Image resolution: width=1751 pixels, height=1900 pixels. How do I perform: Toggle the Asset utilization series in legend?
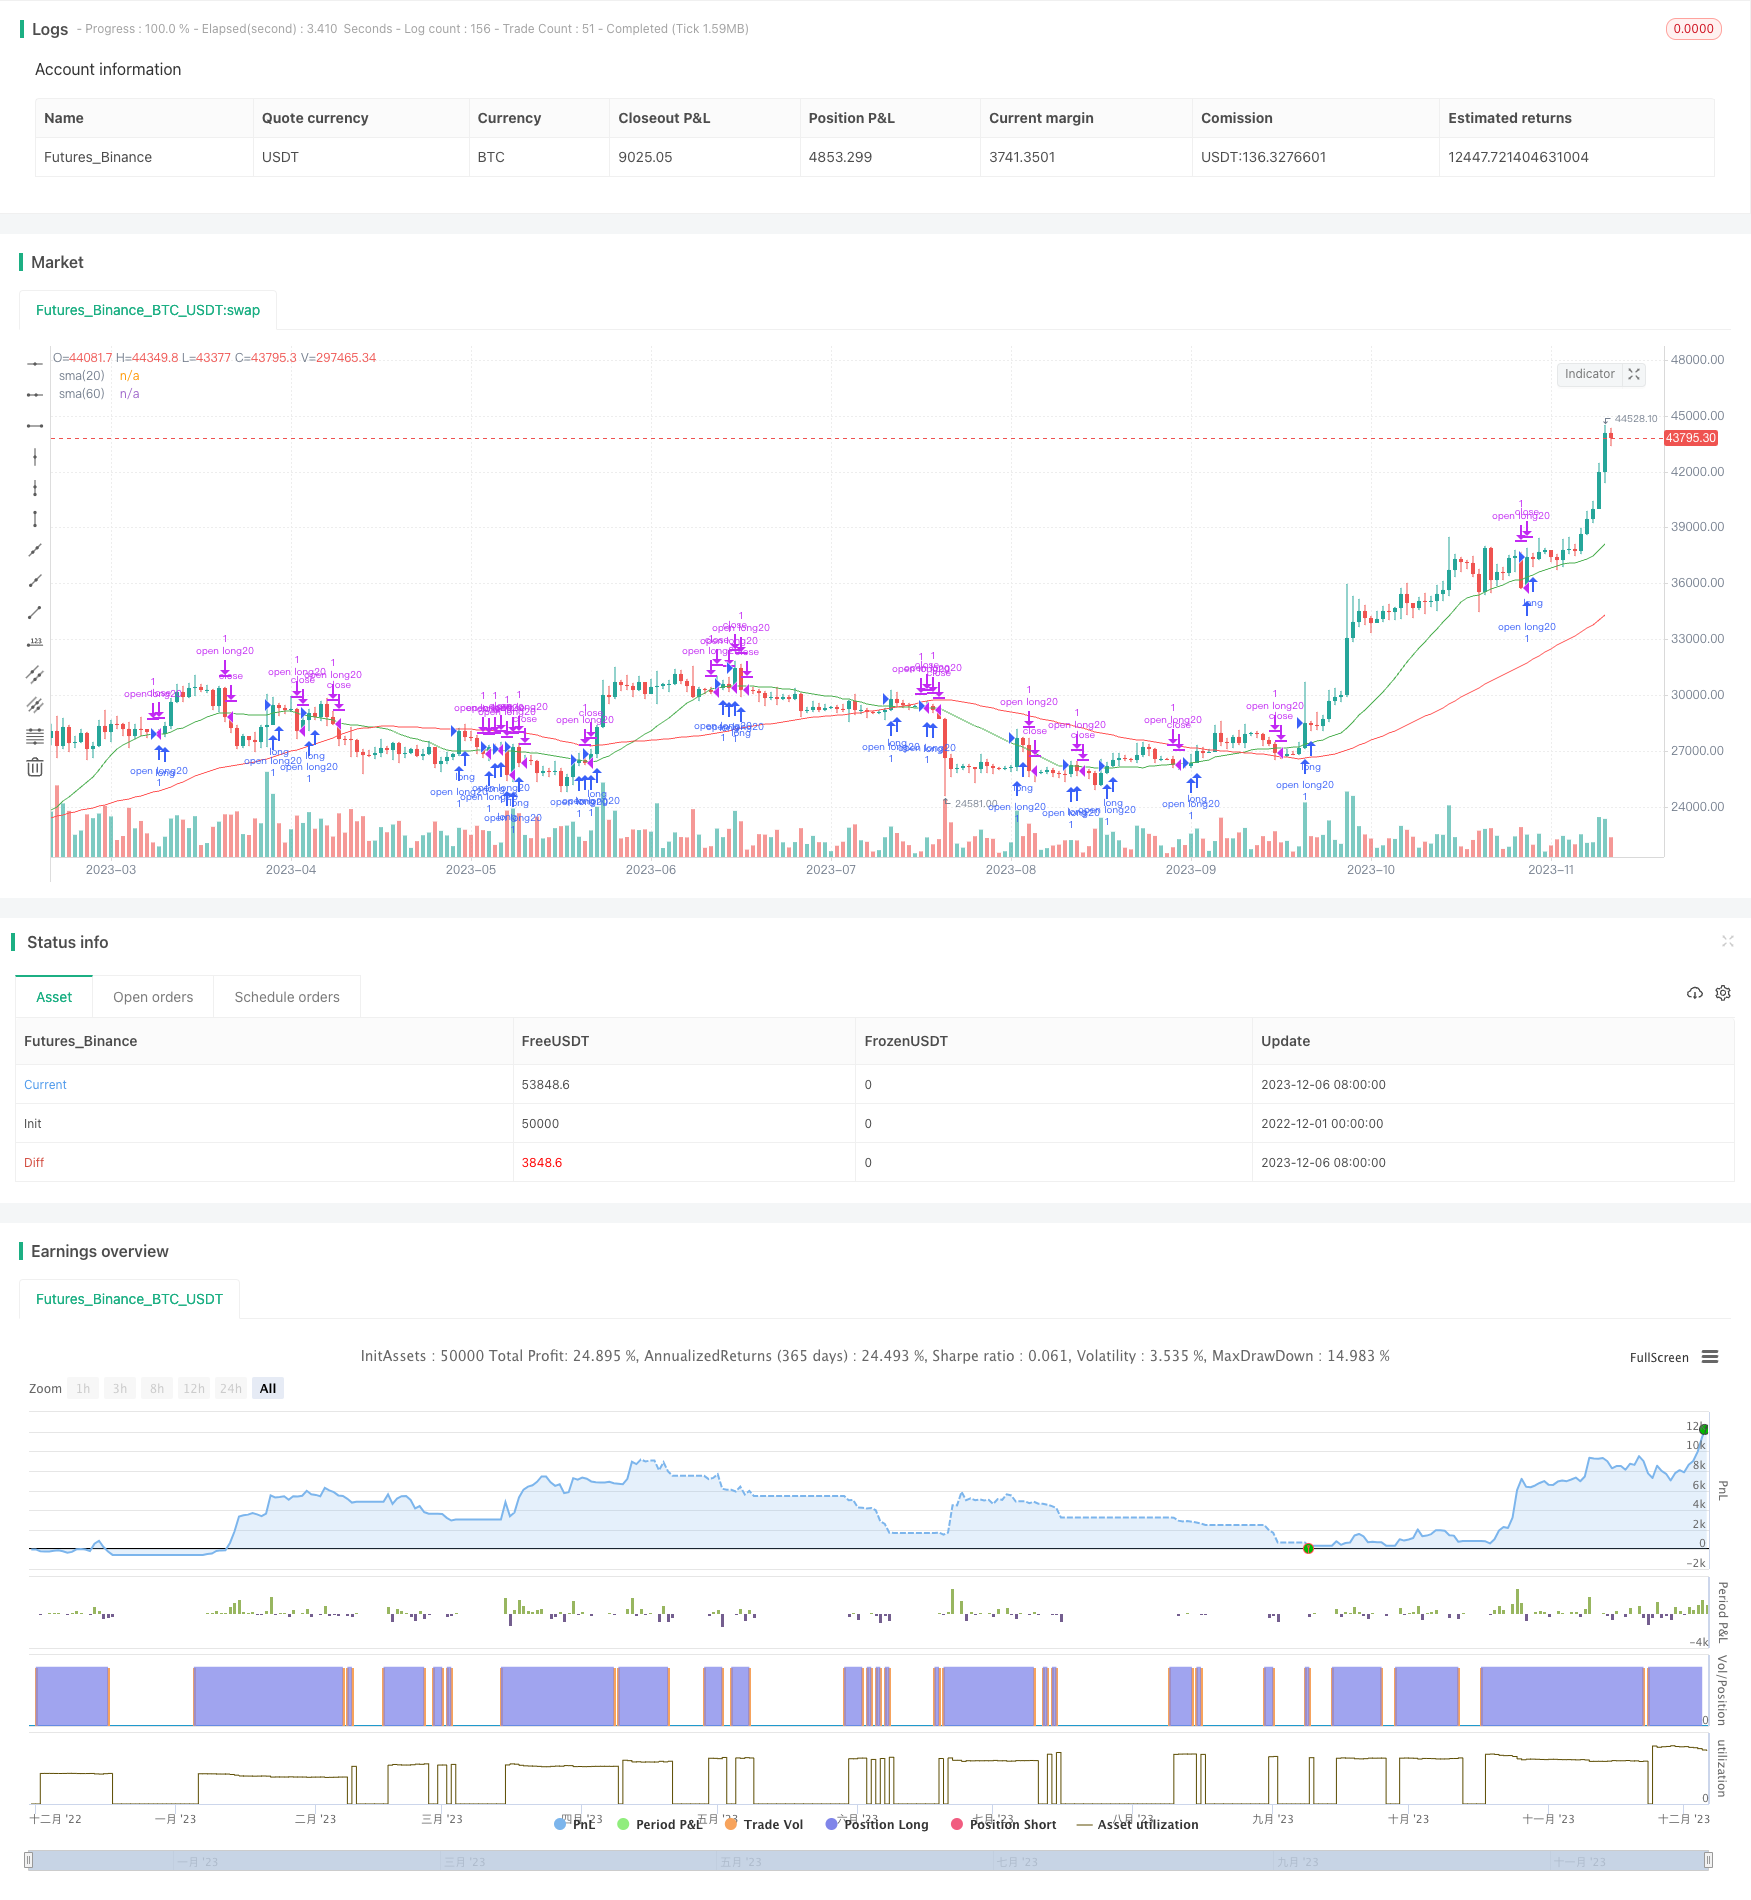pos(1137,1824)
